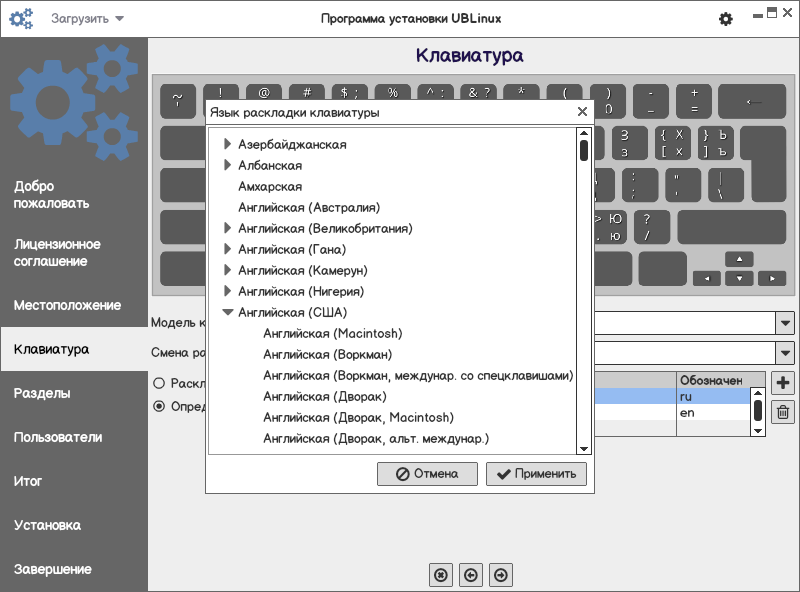800x592 pixels.
Task: Click the language list scroll up arrow
Action: click(584, 133)
